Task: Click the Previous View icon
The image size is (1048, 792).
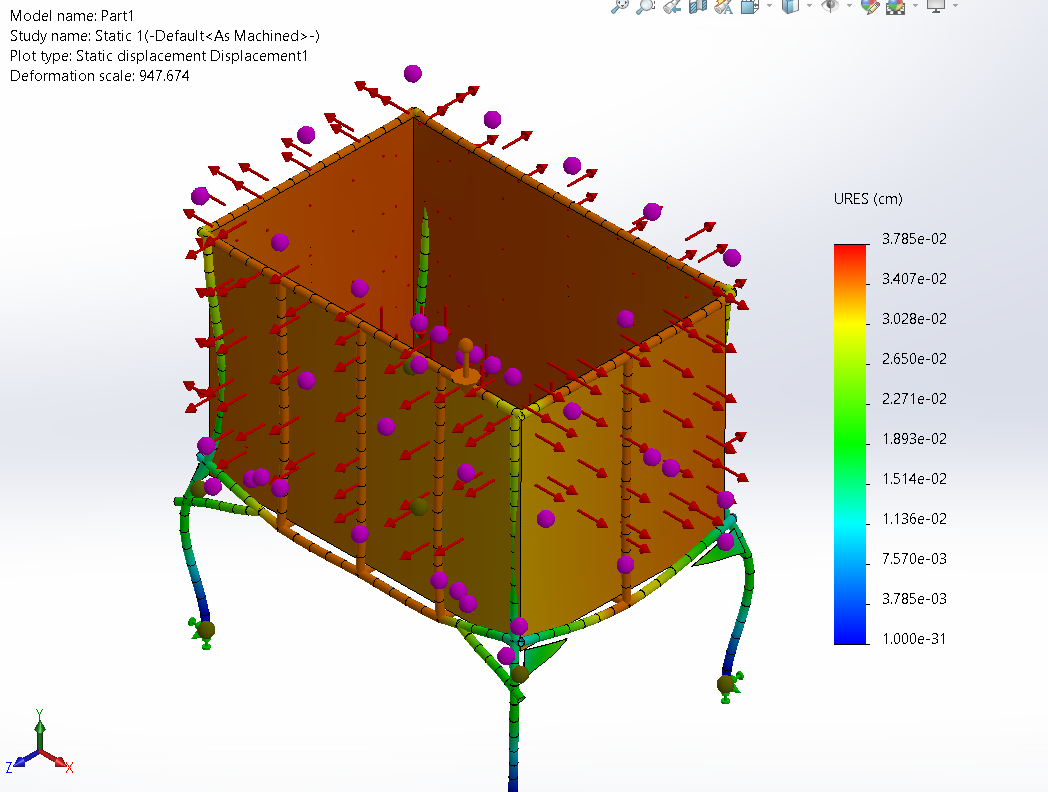Action: 672,5
